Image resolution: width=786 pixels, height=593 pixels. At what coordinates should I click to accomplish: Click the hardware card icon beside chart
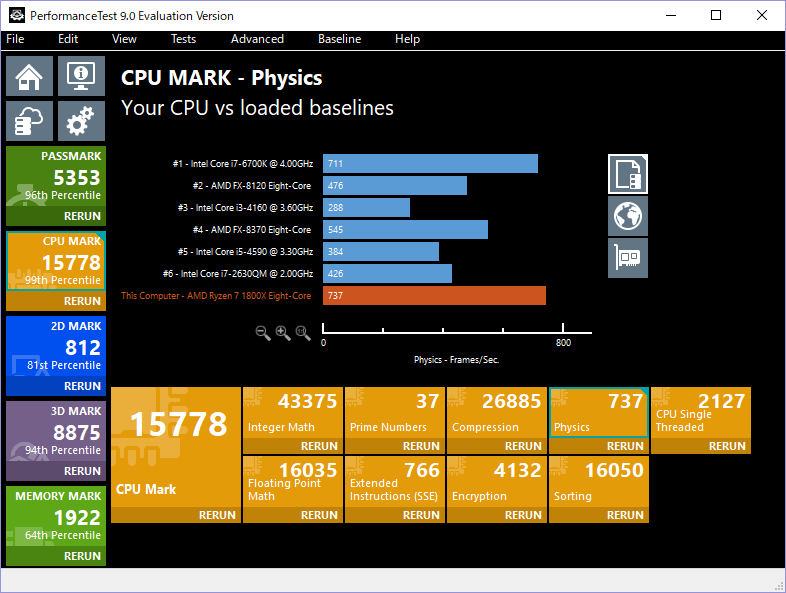628,258
